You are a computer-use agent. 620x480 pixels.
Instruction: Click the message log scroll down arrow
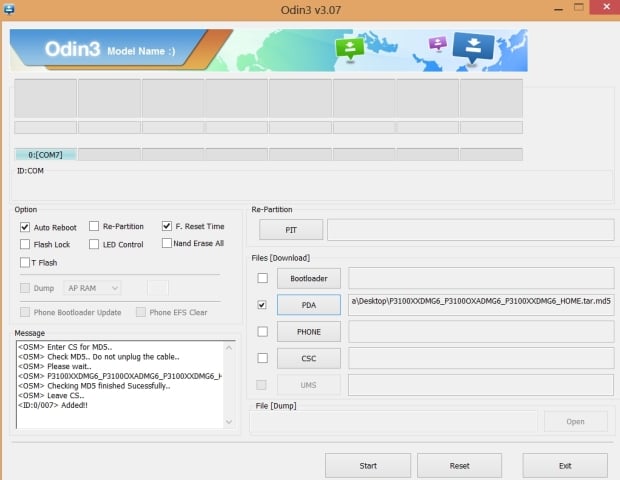229,422
